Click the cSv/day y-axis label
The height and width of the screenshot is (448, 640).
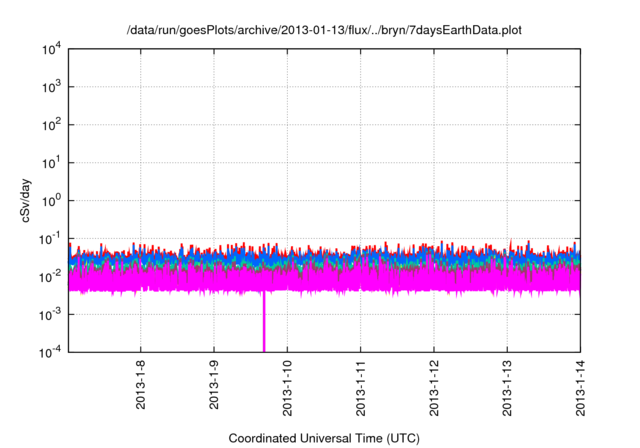click(25, 200)
